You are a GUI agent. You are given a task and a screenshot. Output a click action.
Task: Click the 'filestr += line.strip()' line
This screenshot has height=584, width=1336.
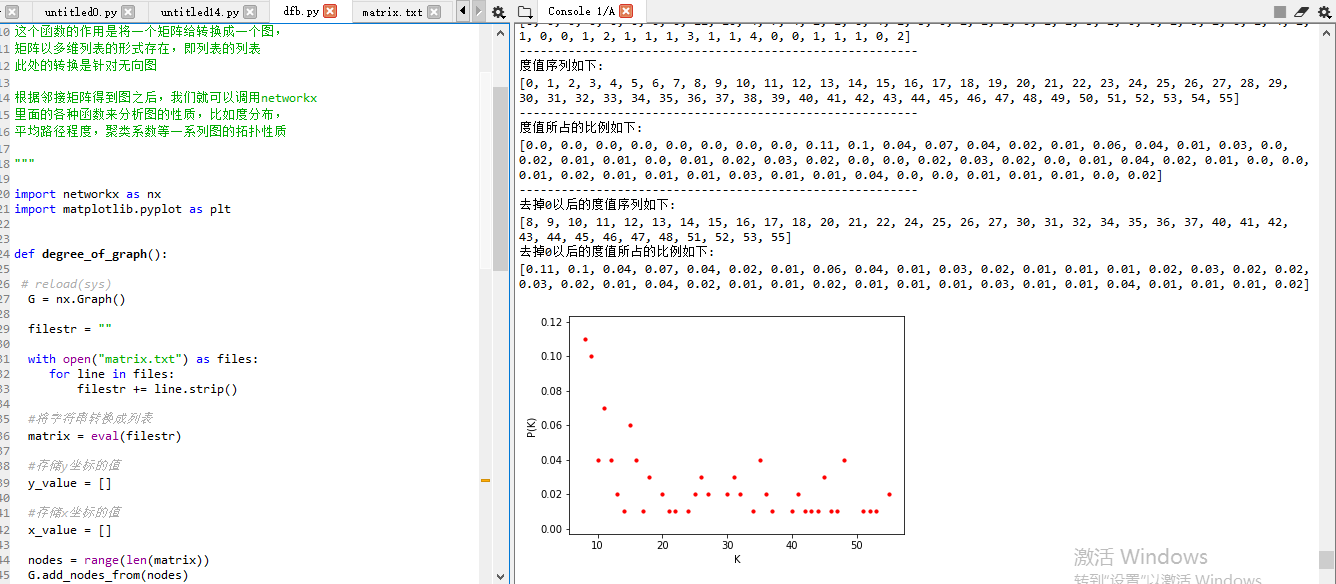point(157,389)
